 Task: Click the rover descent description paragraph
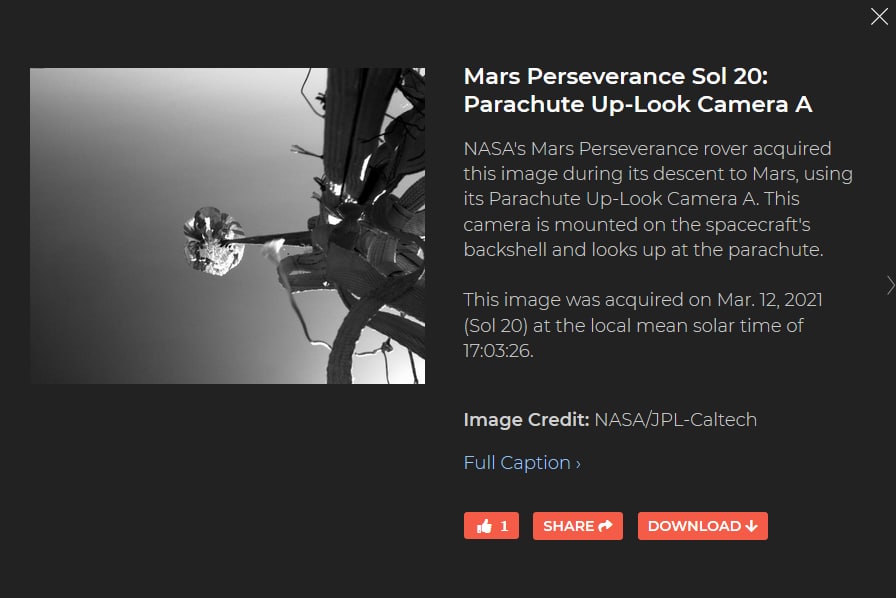tap(658, 199)
